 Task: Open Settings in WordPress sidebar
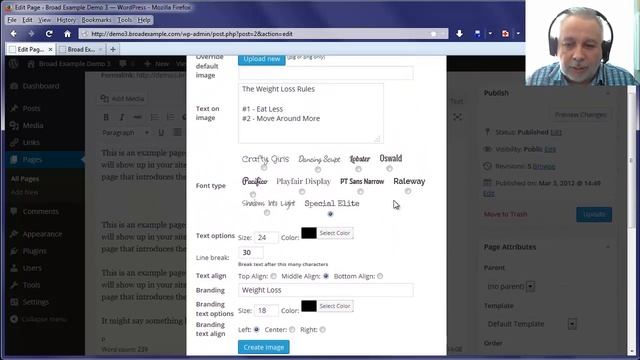point(36,302)
